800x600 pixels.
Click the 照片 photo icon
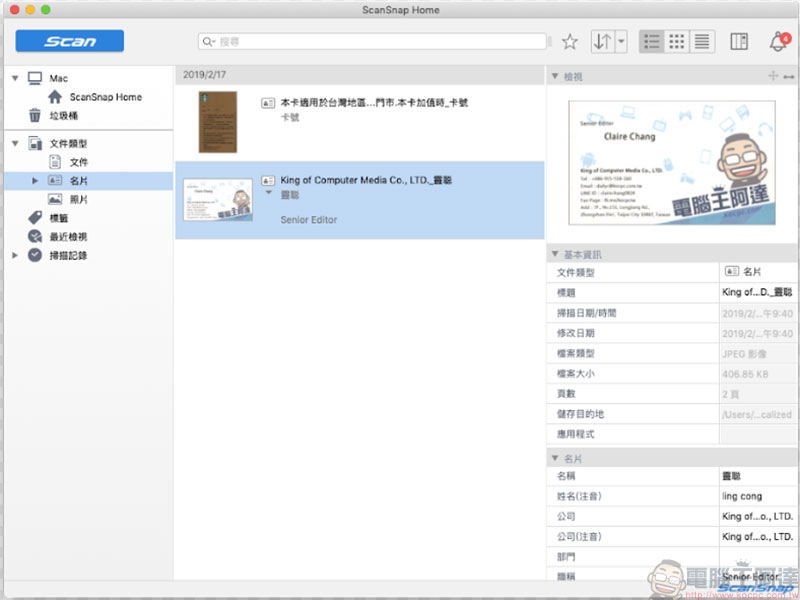(x=55, y=199)
